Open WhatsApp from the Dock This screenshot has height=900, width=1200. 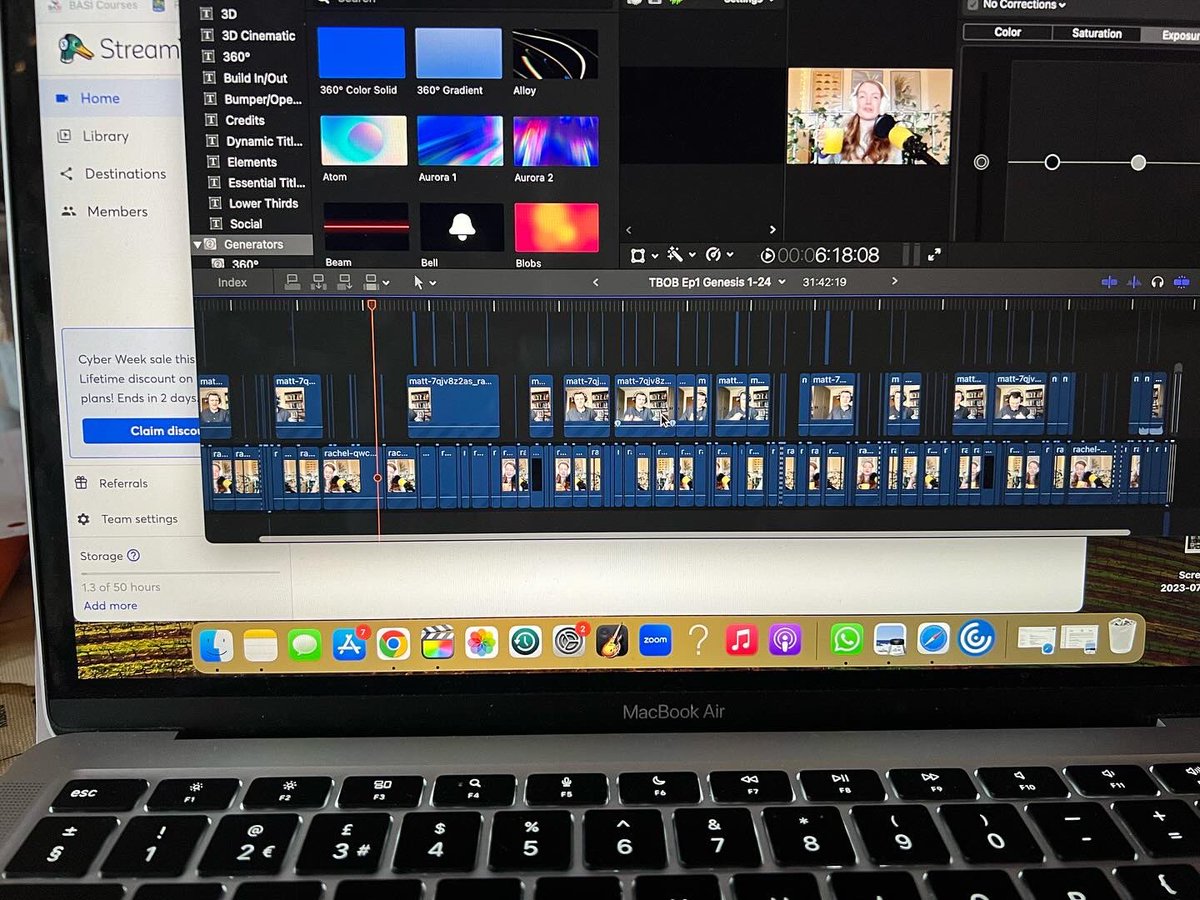click(x=846, y=639)
